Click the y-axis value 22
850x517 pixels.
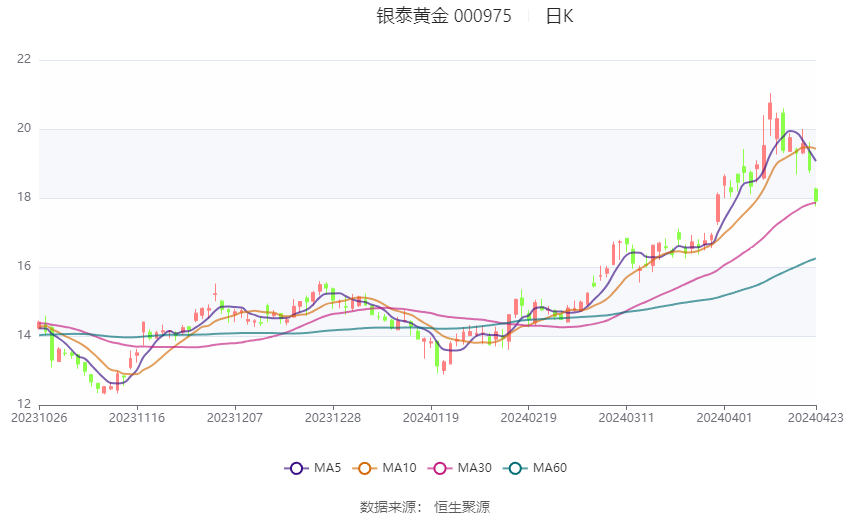(24, 59)
